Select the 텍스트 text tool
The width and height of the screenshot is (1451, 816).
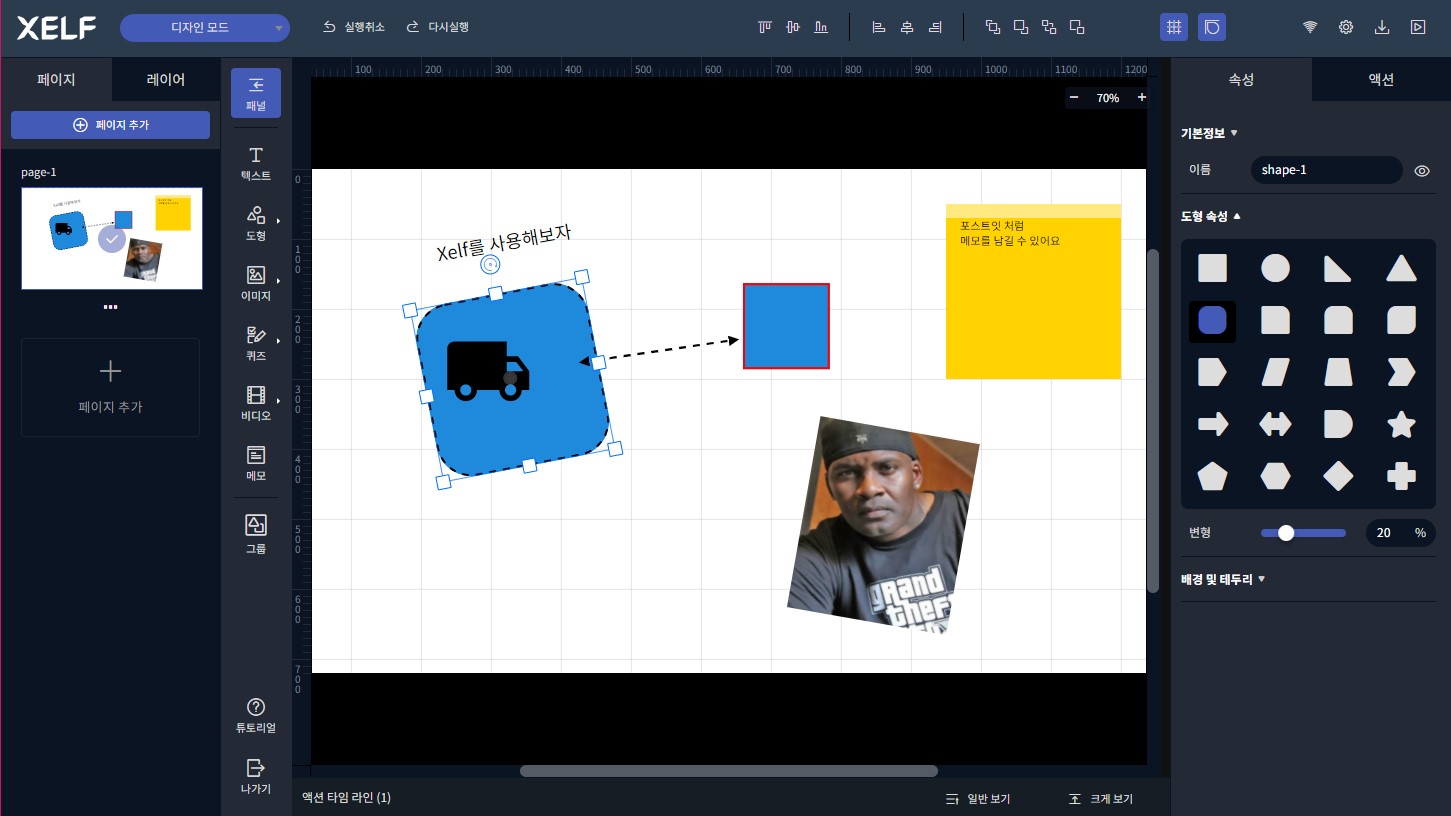[256, 163]
